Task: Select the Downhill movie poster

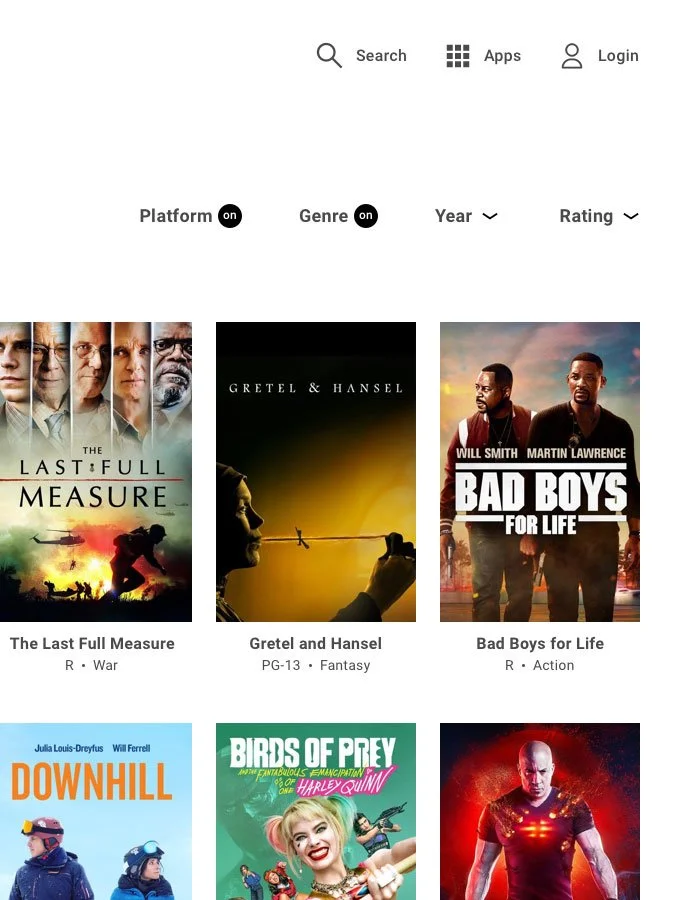Action: (x=96, y=812)
